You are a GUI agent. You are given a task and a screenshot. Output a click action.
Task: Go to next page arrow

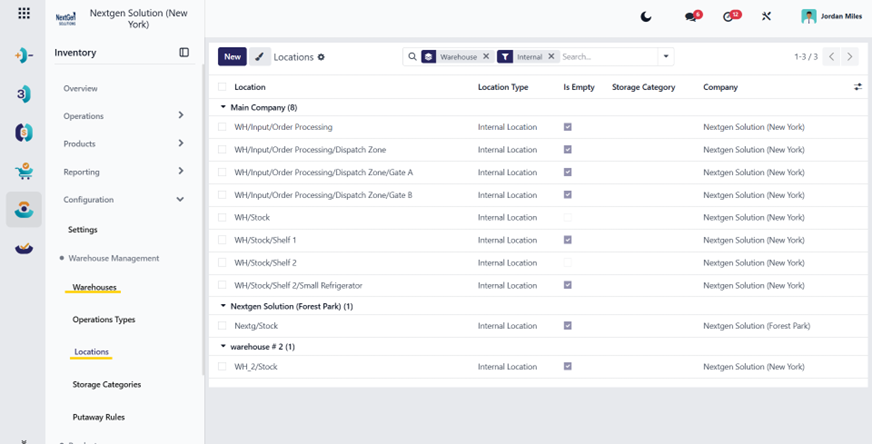(849, 57)
